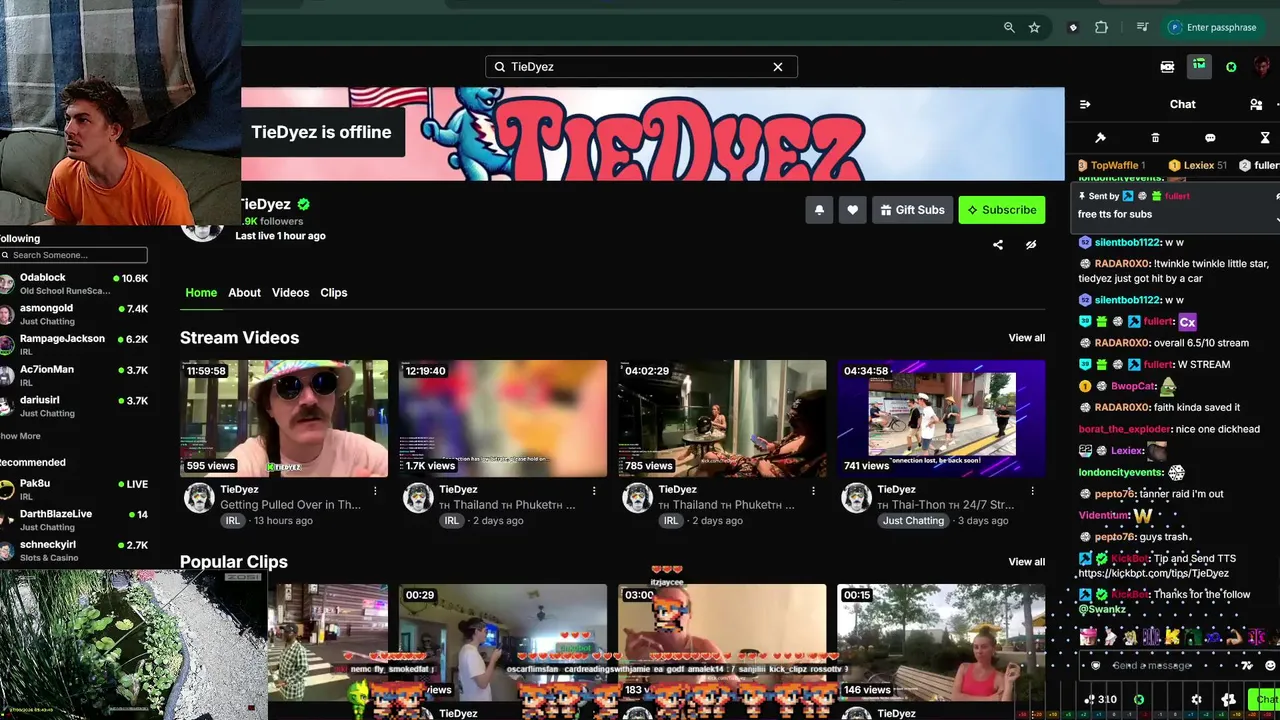Click the channel points 310 balance
1280x720 pixels.
coord(1100,700)
